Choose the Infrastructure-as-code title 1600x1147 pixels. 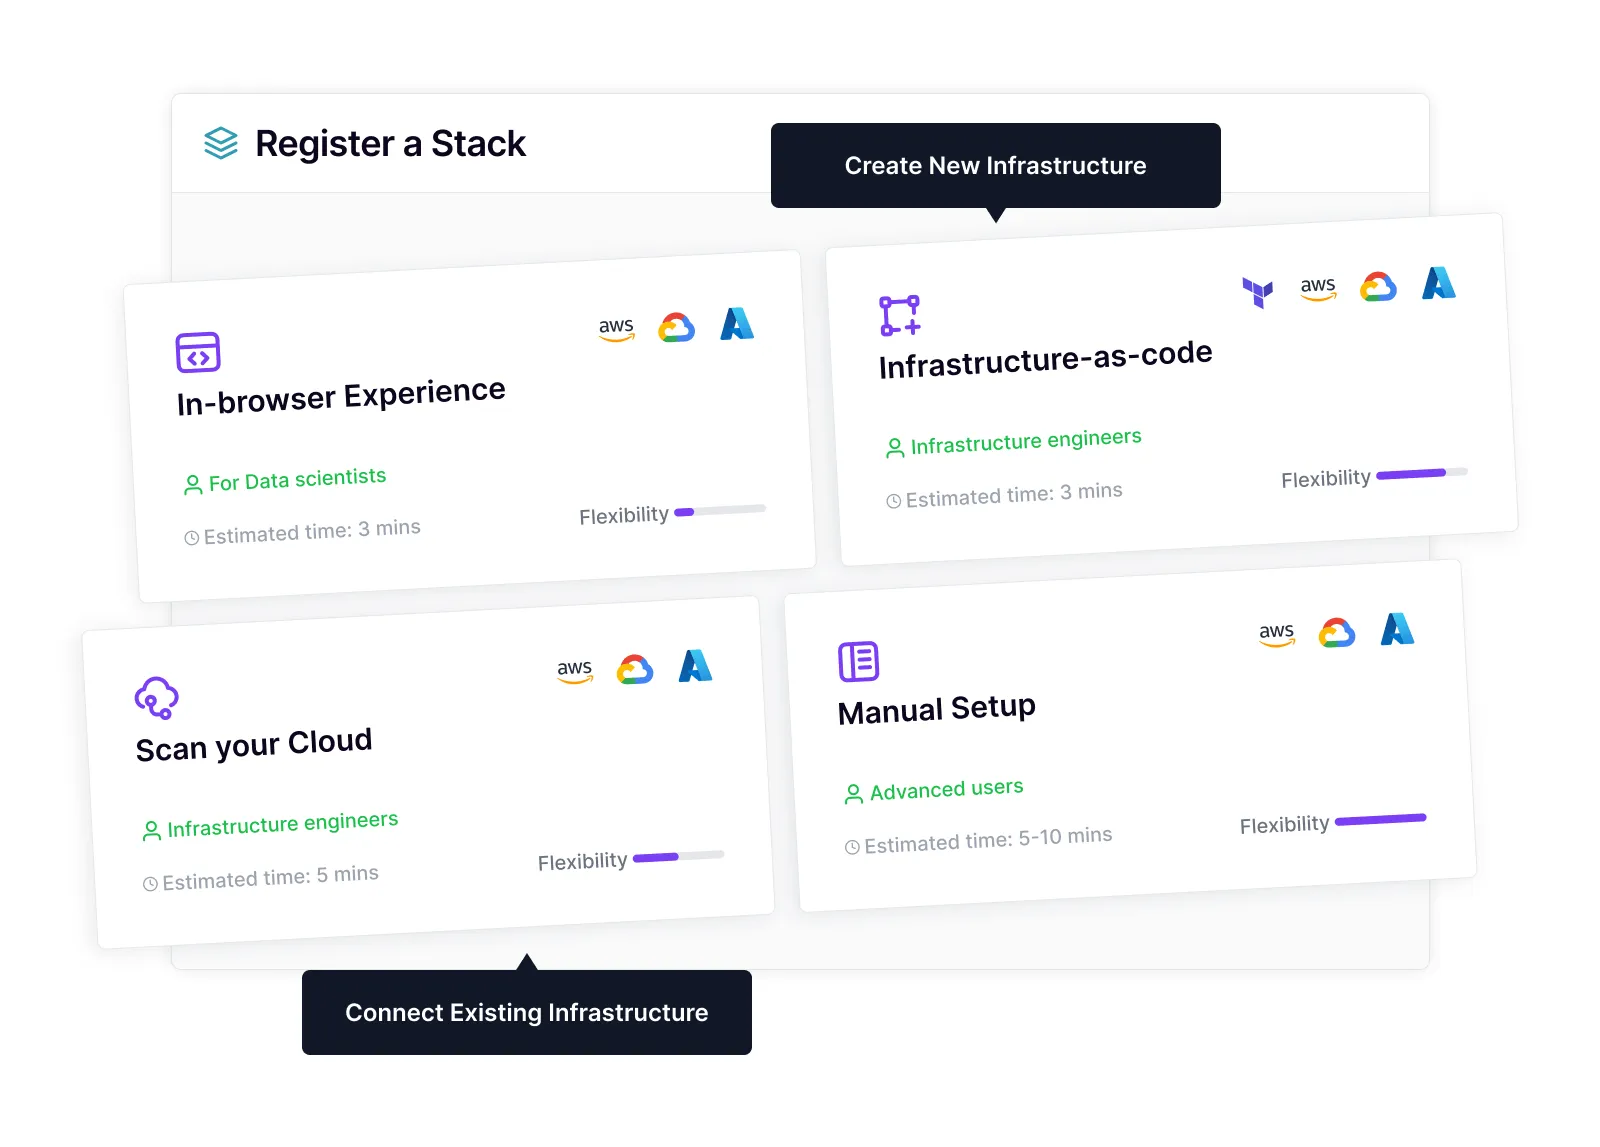[x=1045, y=359]
